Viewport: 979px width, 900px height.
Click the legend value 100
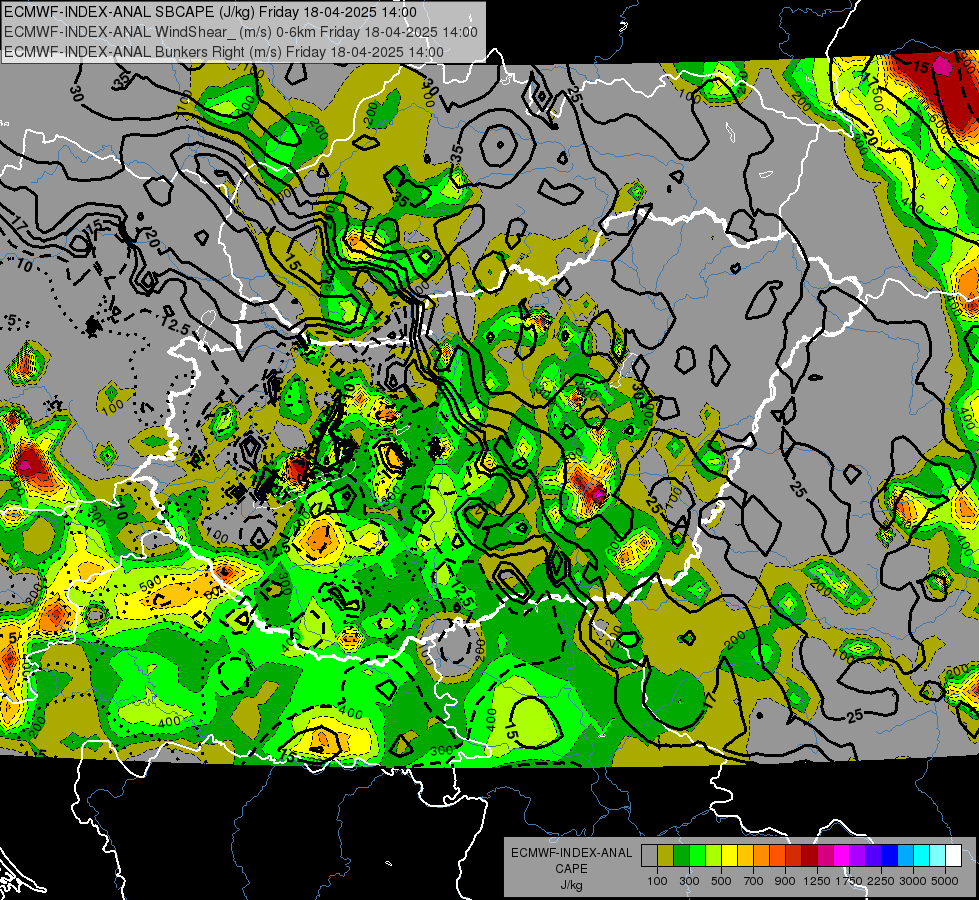pyautogui.click(x=657, y=881)
